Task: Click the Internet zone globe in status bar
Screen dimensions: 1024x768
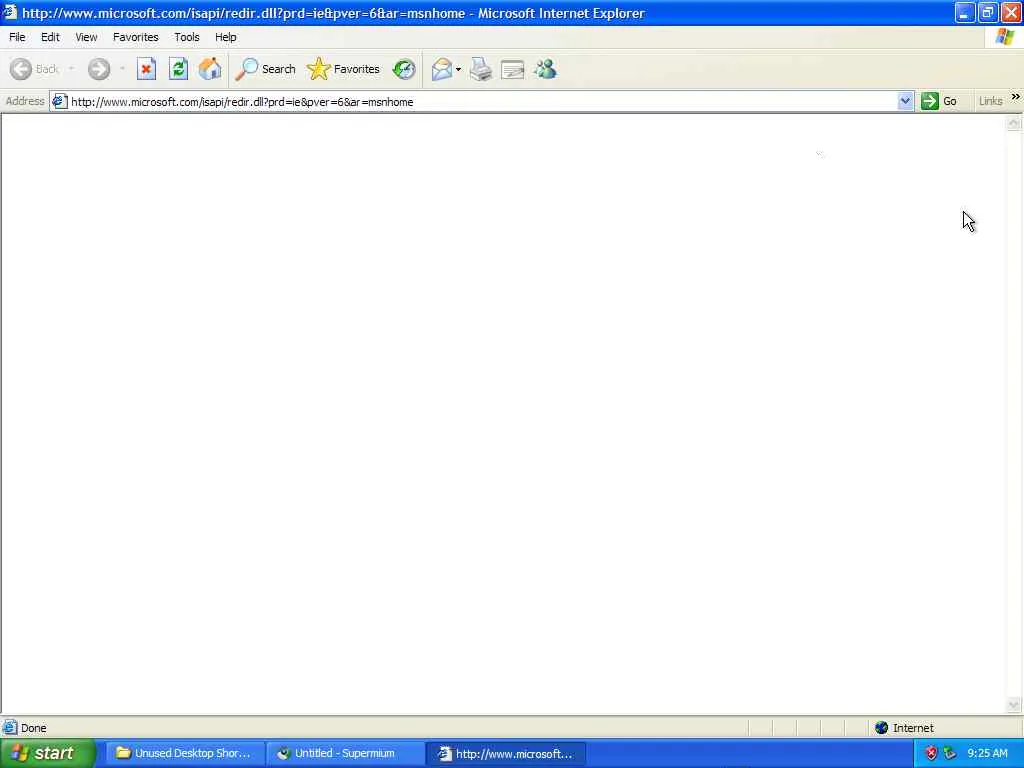Action: pos(882,728)
